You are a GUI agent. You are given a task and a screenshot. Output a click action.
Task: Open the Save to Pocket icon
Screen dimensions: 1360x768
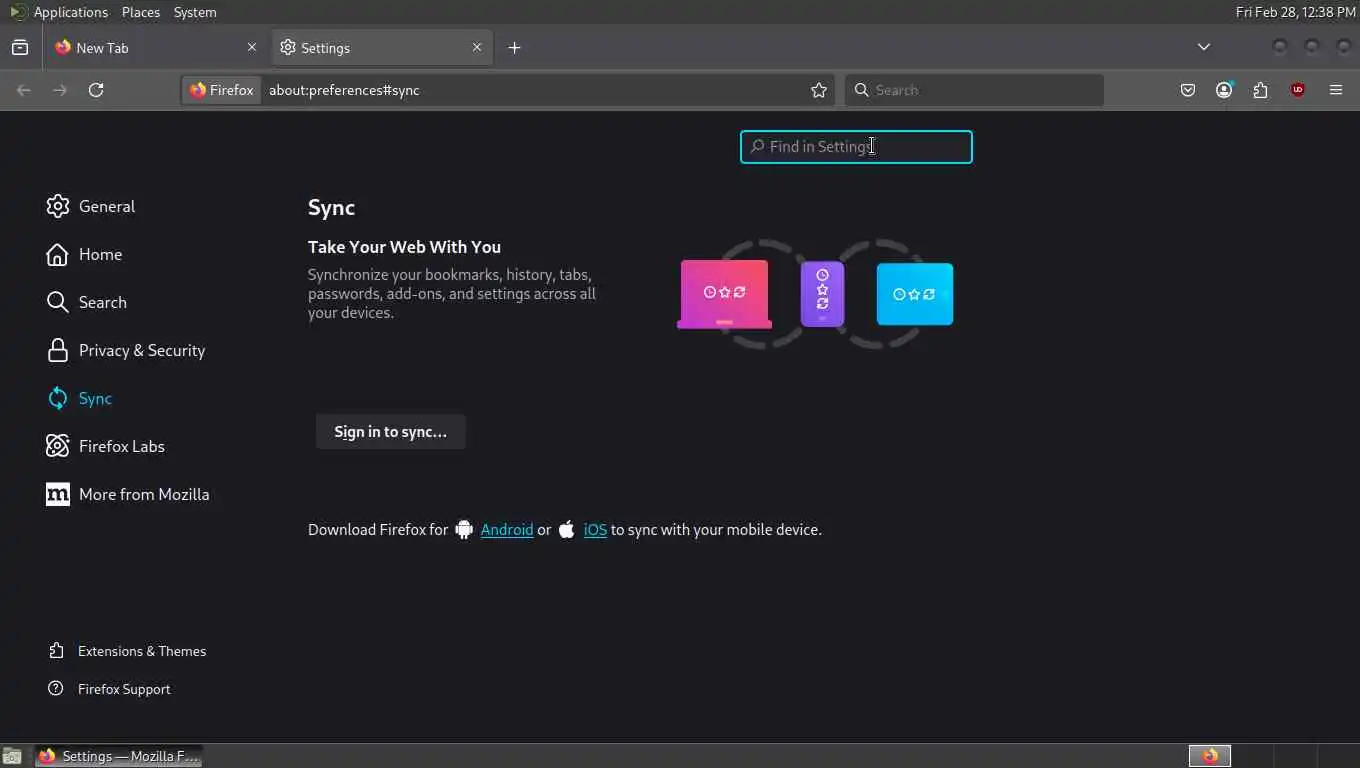(1188, 90)
